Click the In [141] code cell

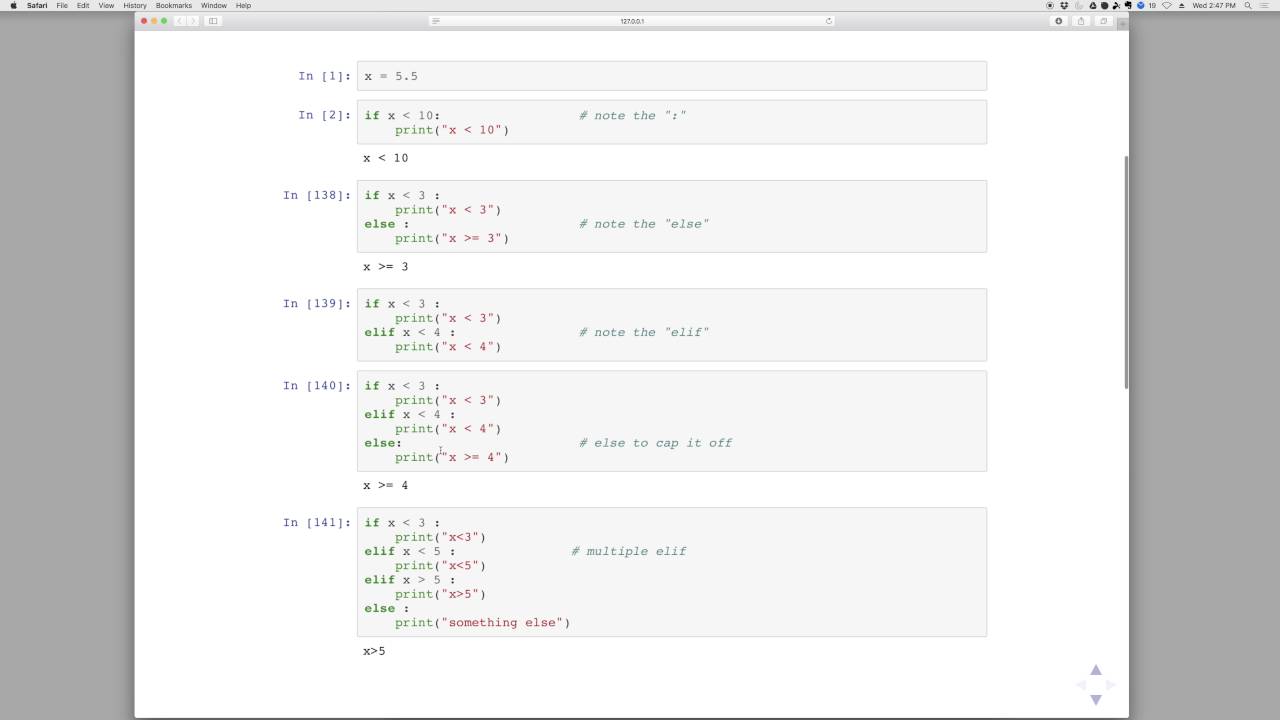point(671,572)
